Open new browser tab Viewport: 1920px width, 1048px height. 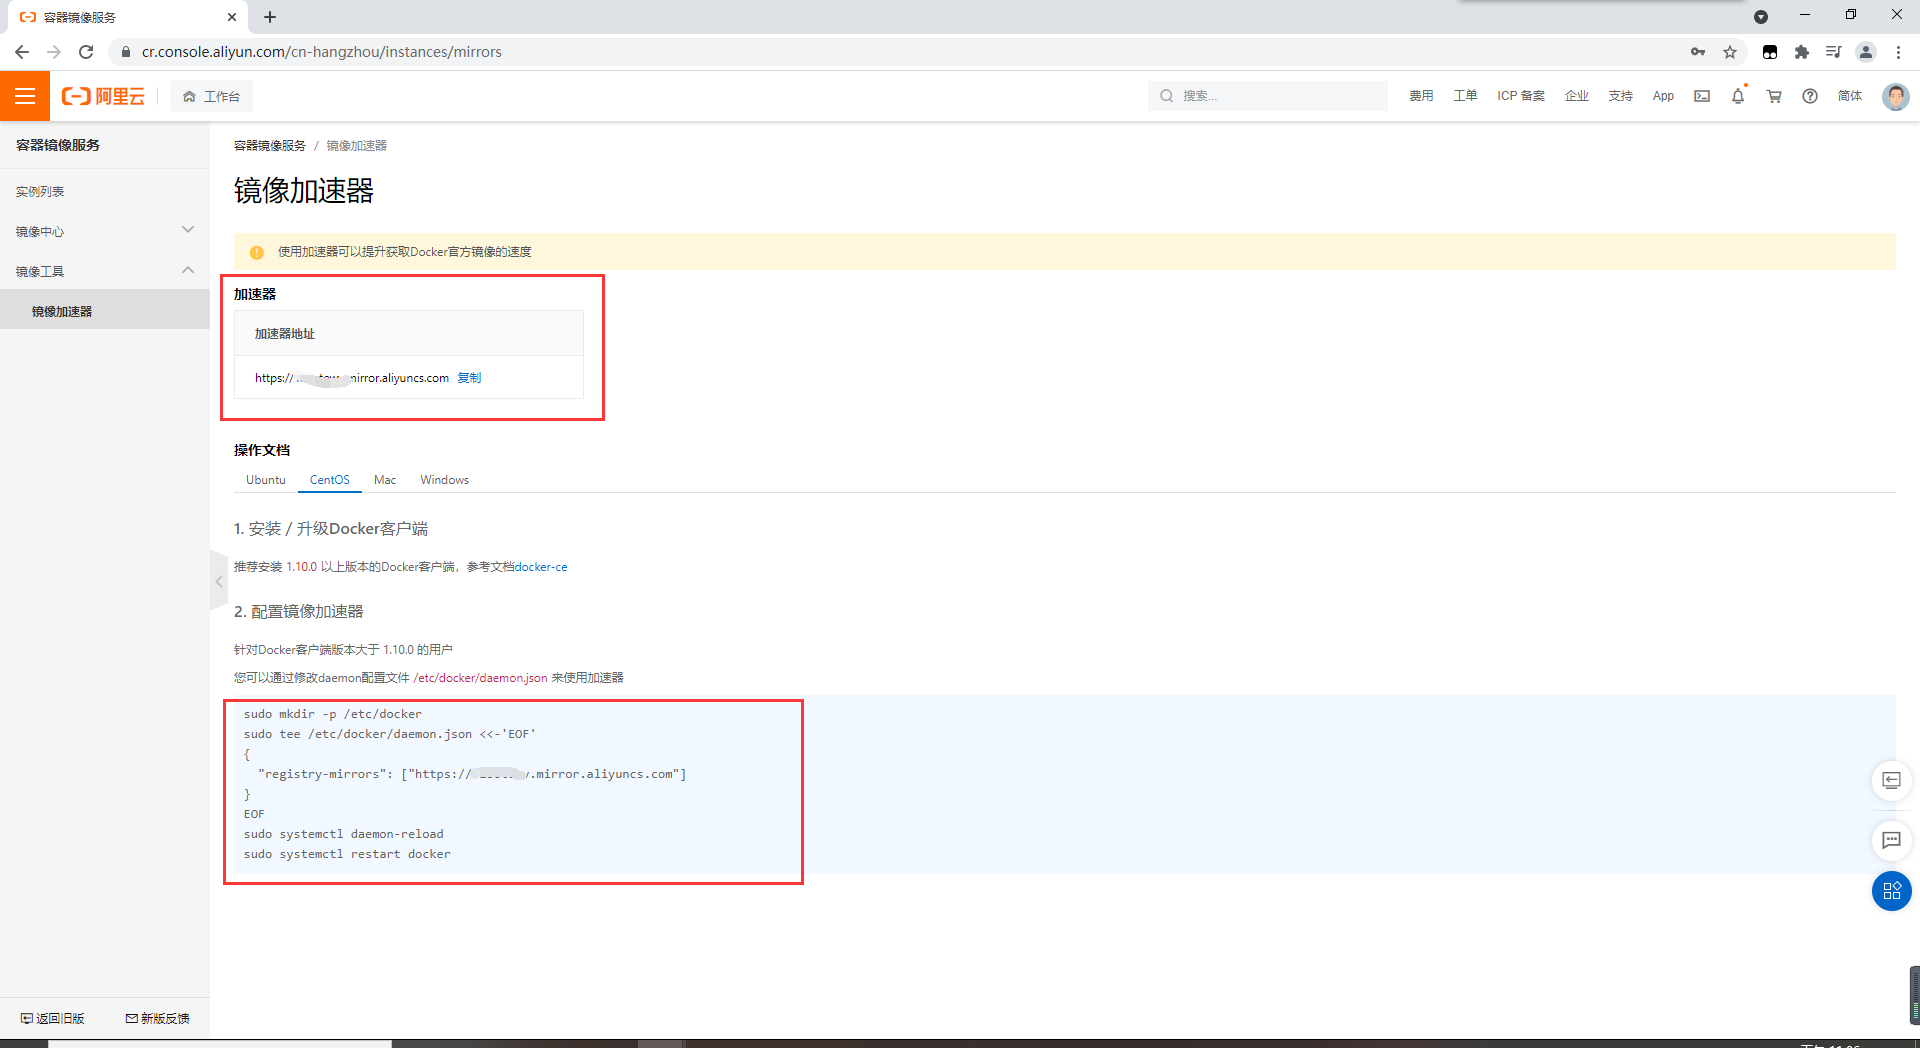270,17
